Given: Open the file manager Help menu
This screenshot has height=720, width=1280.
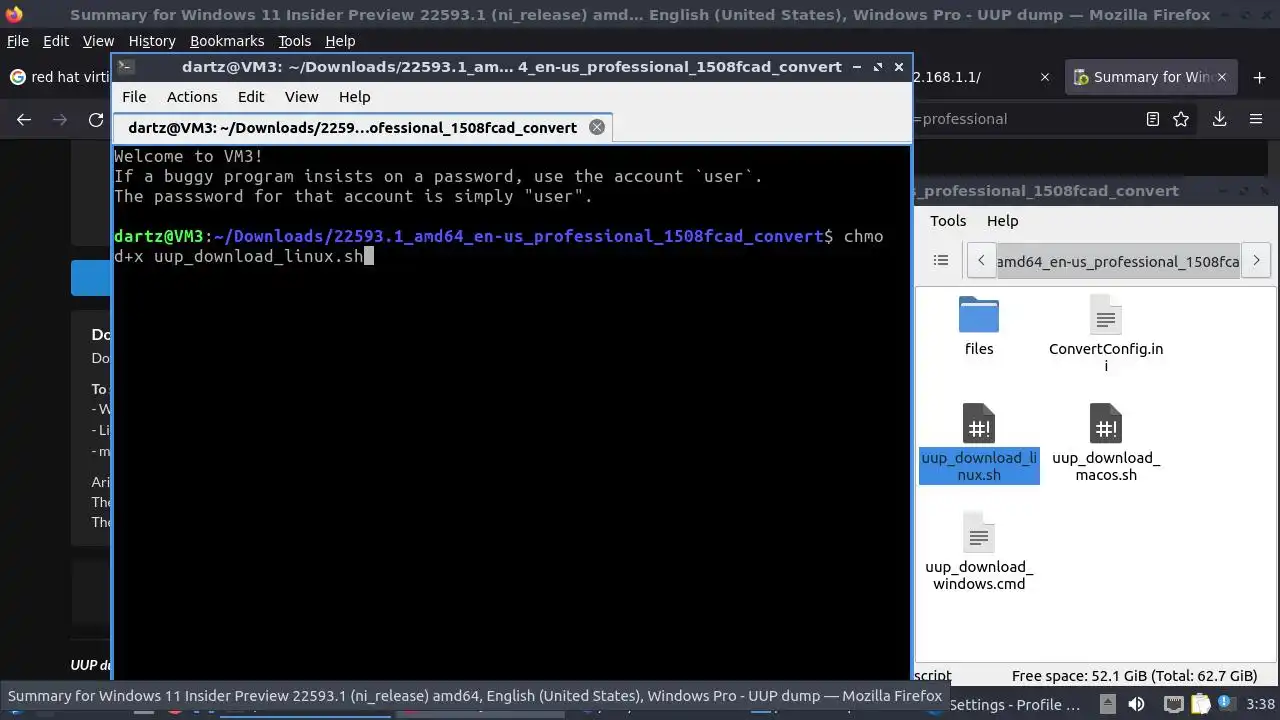Looking at the screenshot, I should (1002, 221).
